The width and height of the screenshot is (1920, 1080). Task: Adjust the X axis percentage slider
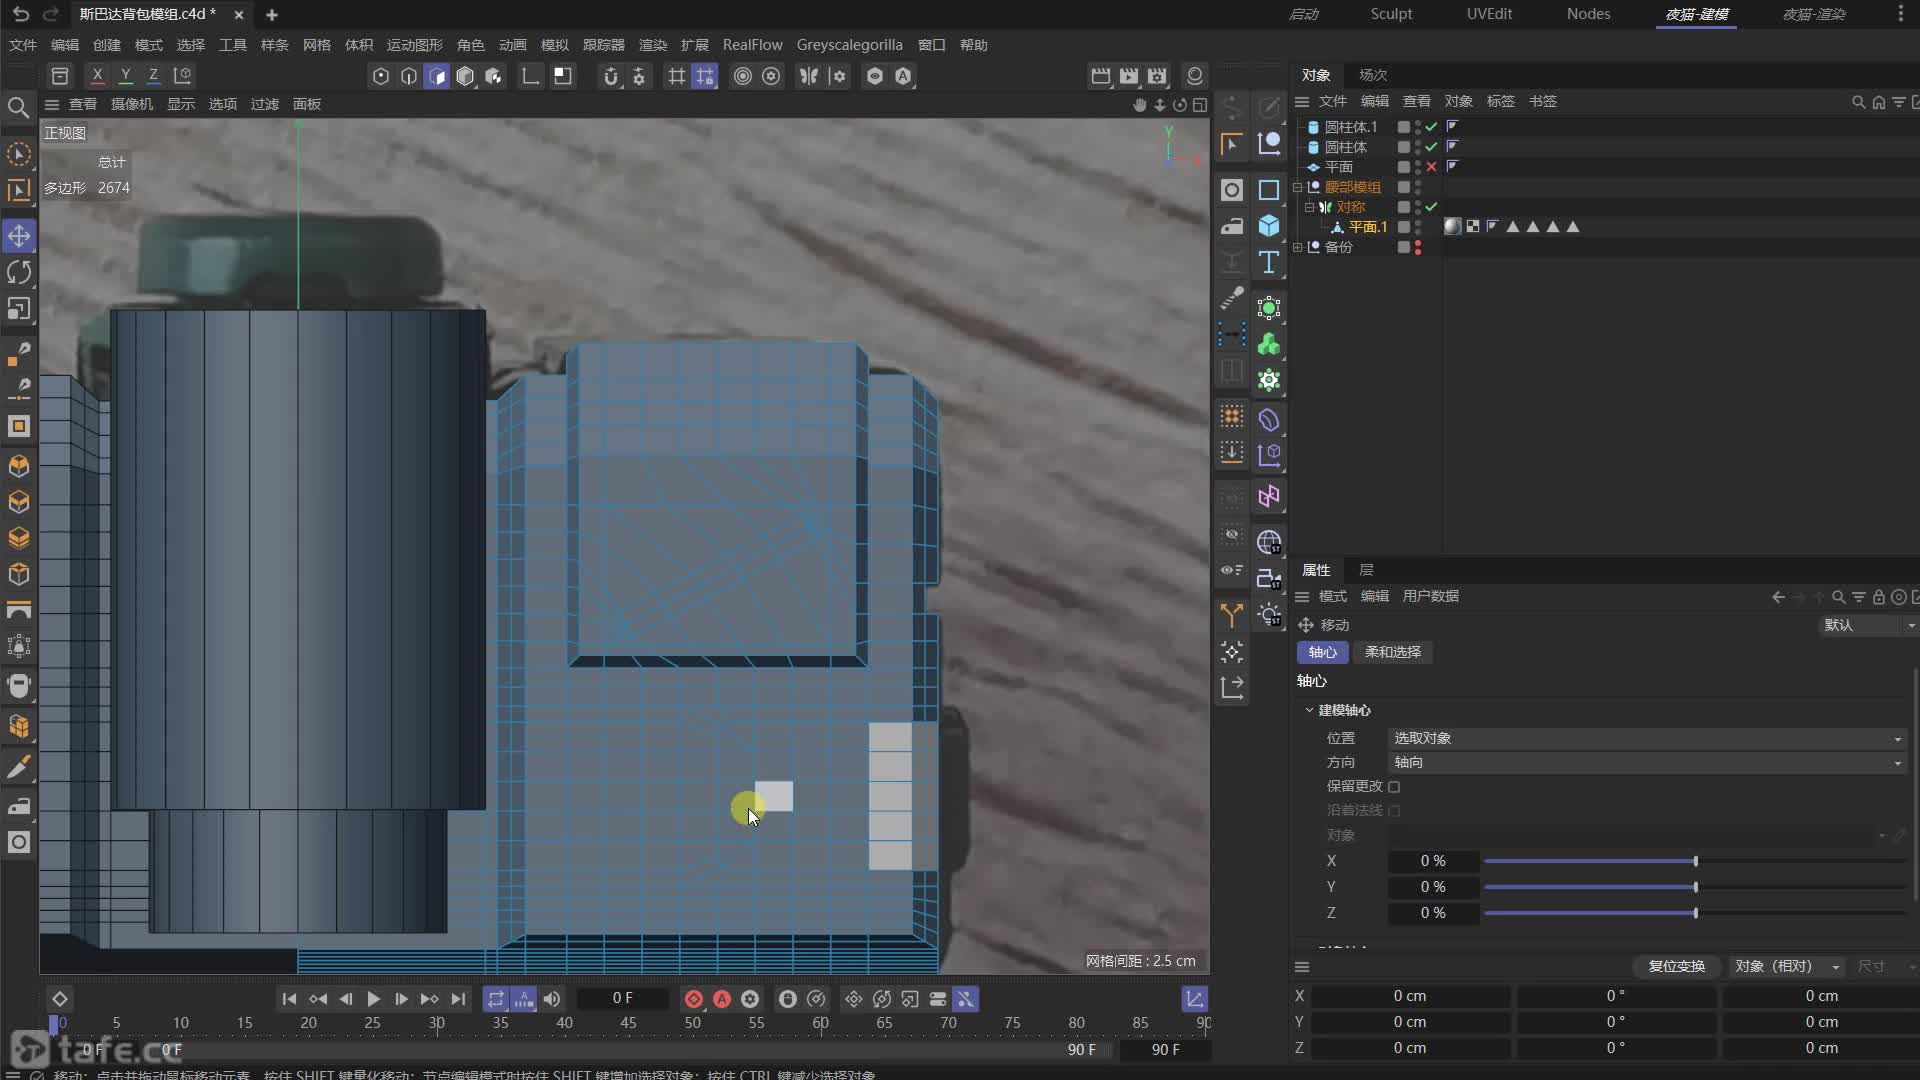(1695, 861)
